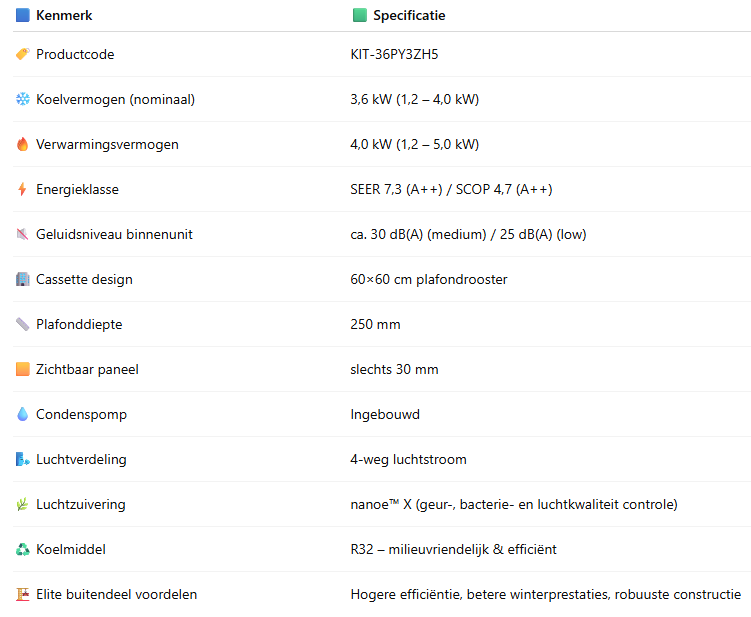The image size is (751, 617).
Task: Click the orange square beside Zichtbaar paneel
Action: [x=23, y=369]
